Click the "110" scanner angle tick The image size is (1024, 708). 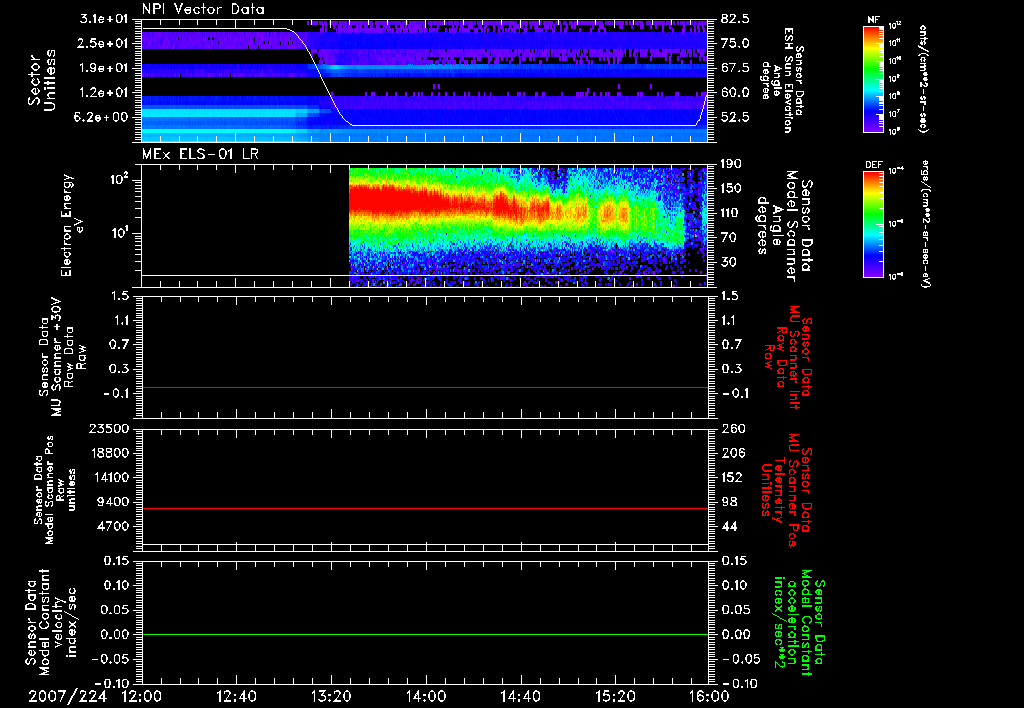[x=731, y=213]
